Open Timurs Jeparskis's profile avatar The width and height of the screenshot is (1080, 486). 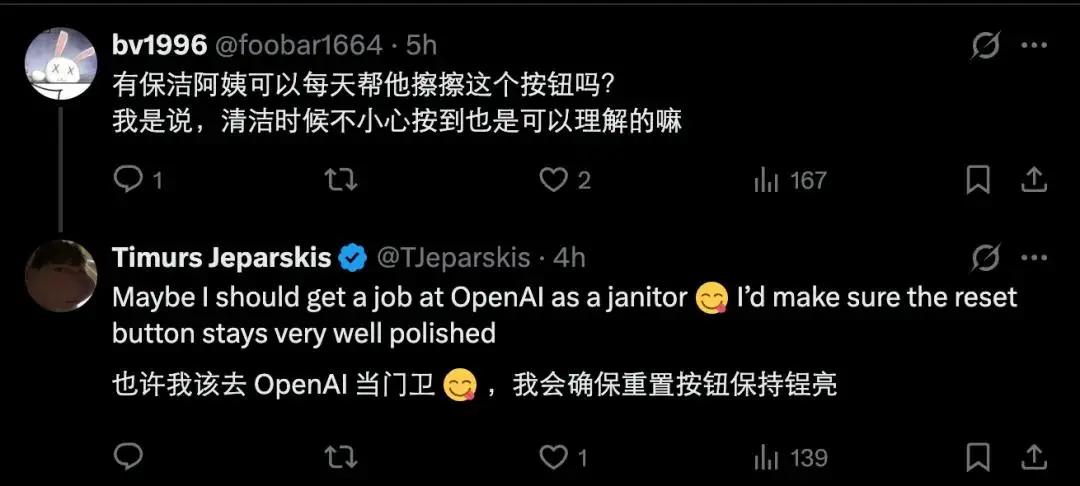pos(61,275)
